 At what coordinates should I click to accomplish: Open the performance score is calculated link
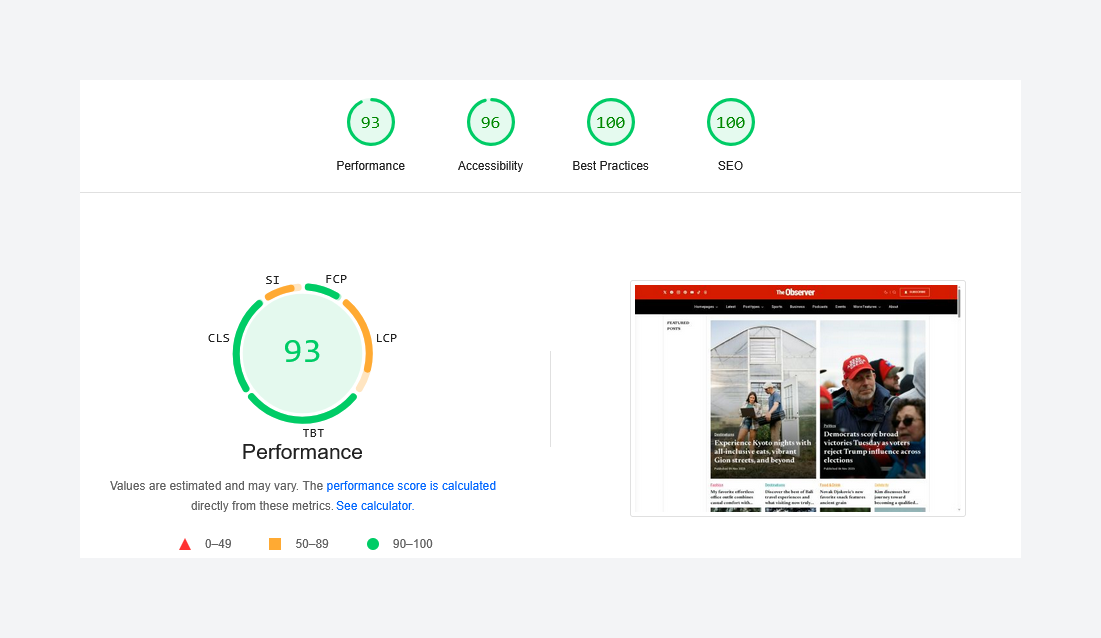(412, 485)
